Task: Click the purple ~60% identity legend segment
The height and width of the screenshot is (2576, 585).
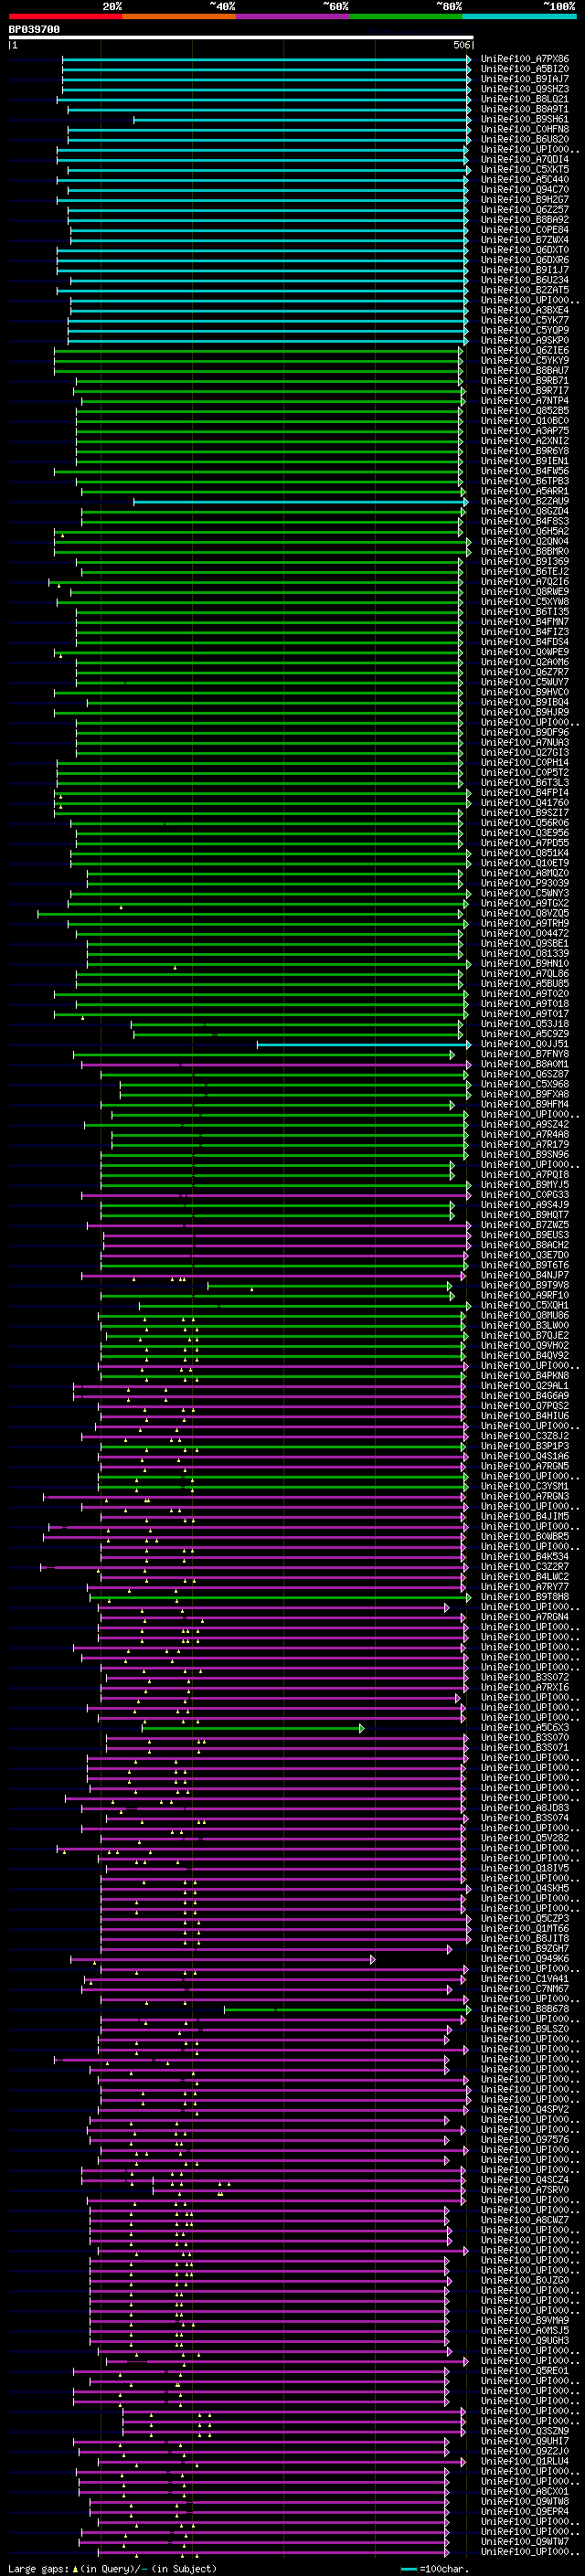Action: [x=293, y=16]
